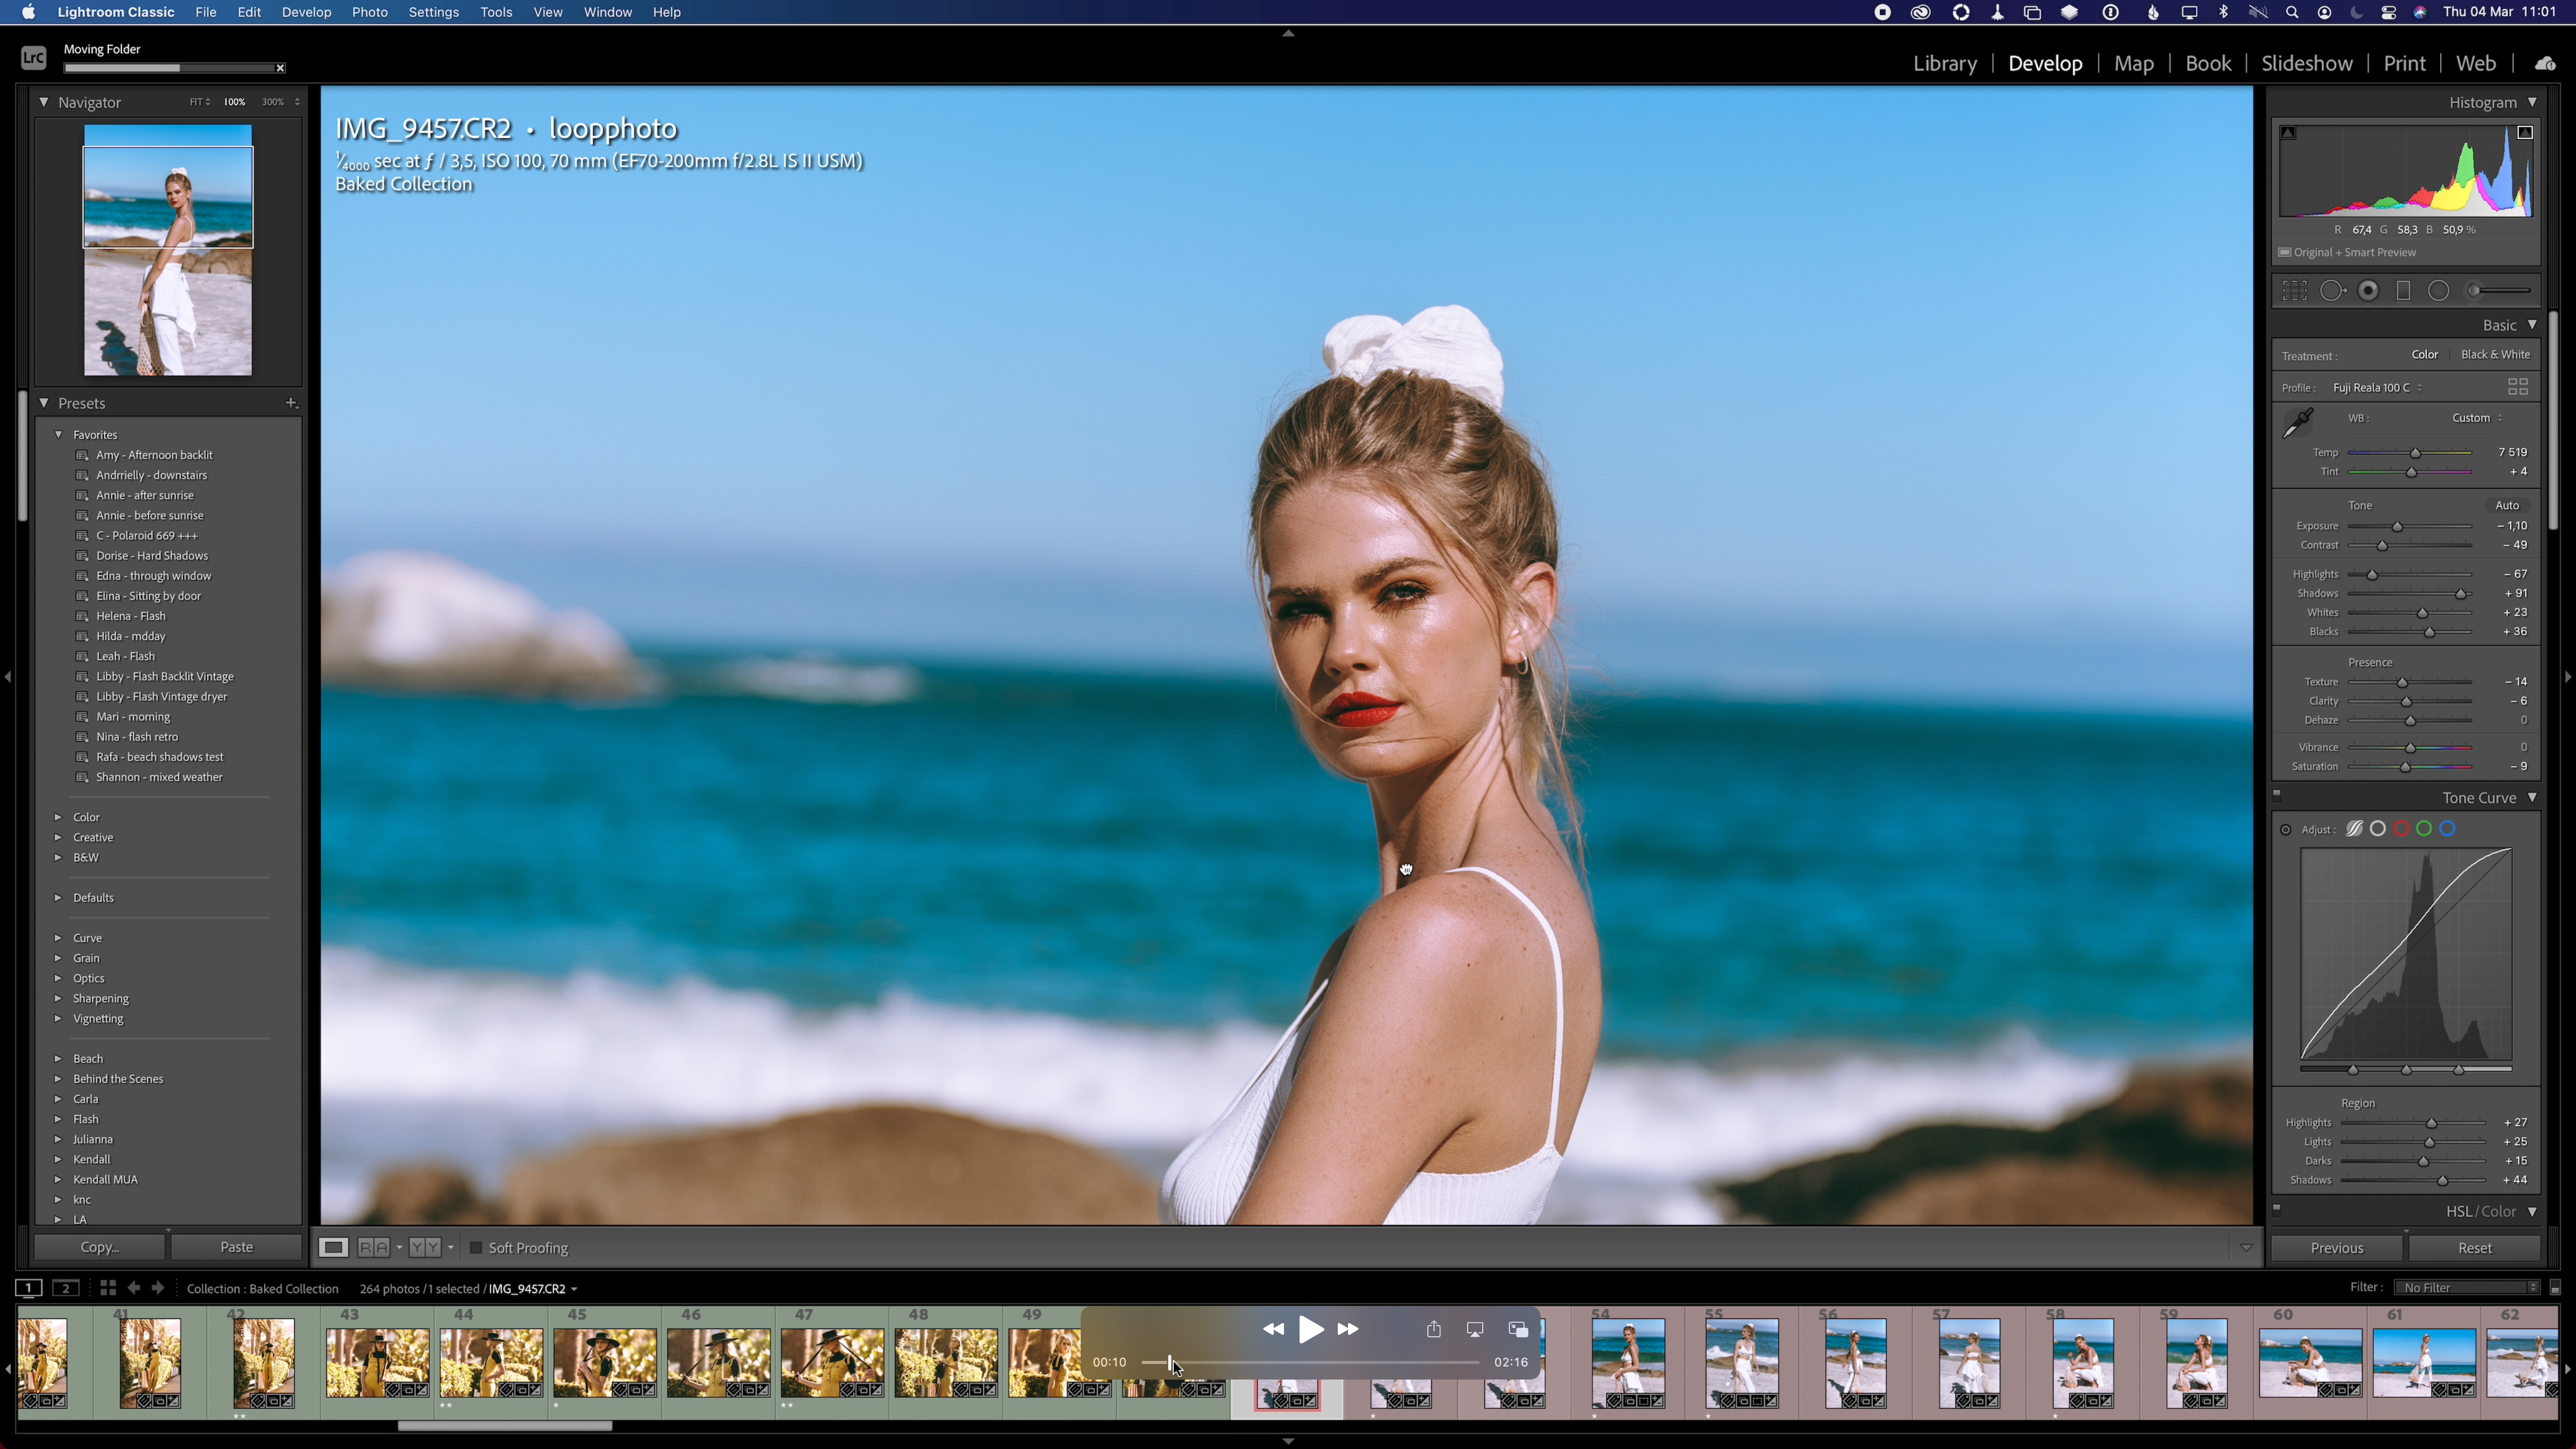Select the Graduated Filter tool
The height and width of the screenshot is (1449, 2576).
[x=2403, y=291]
